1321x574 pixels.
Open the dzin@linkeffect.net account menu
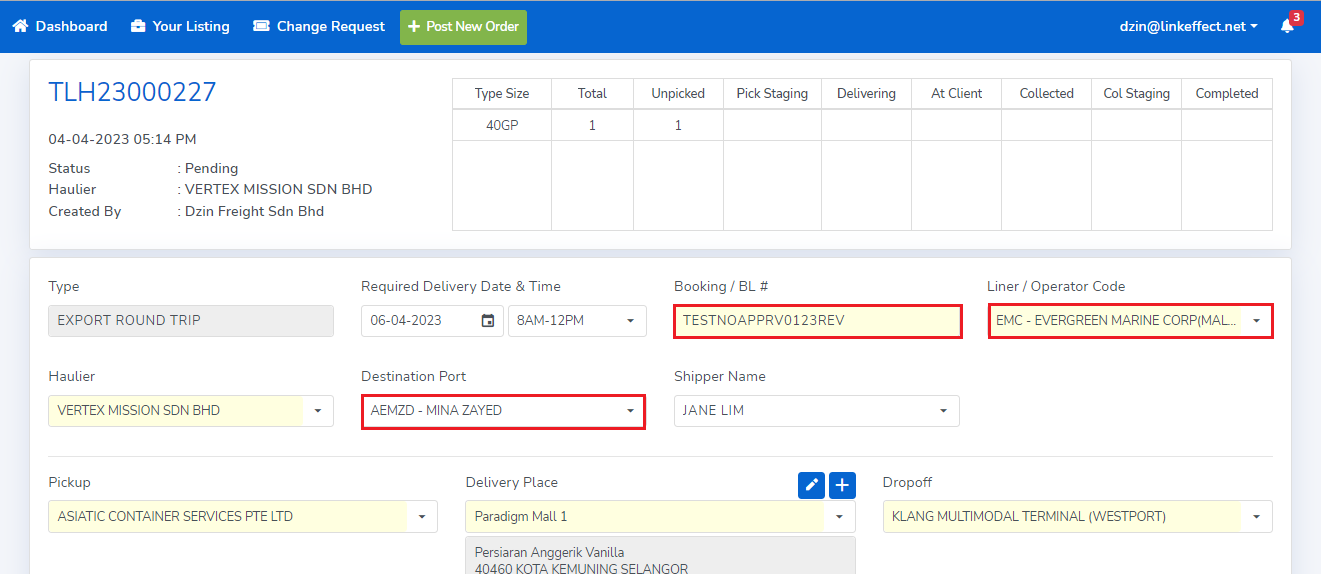click(1188, 27)
